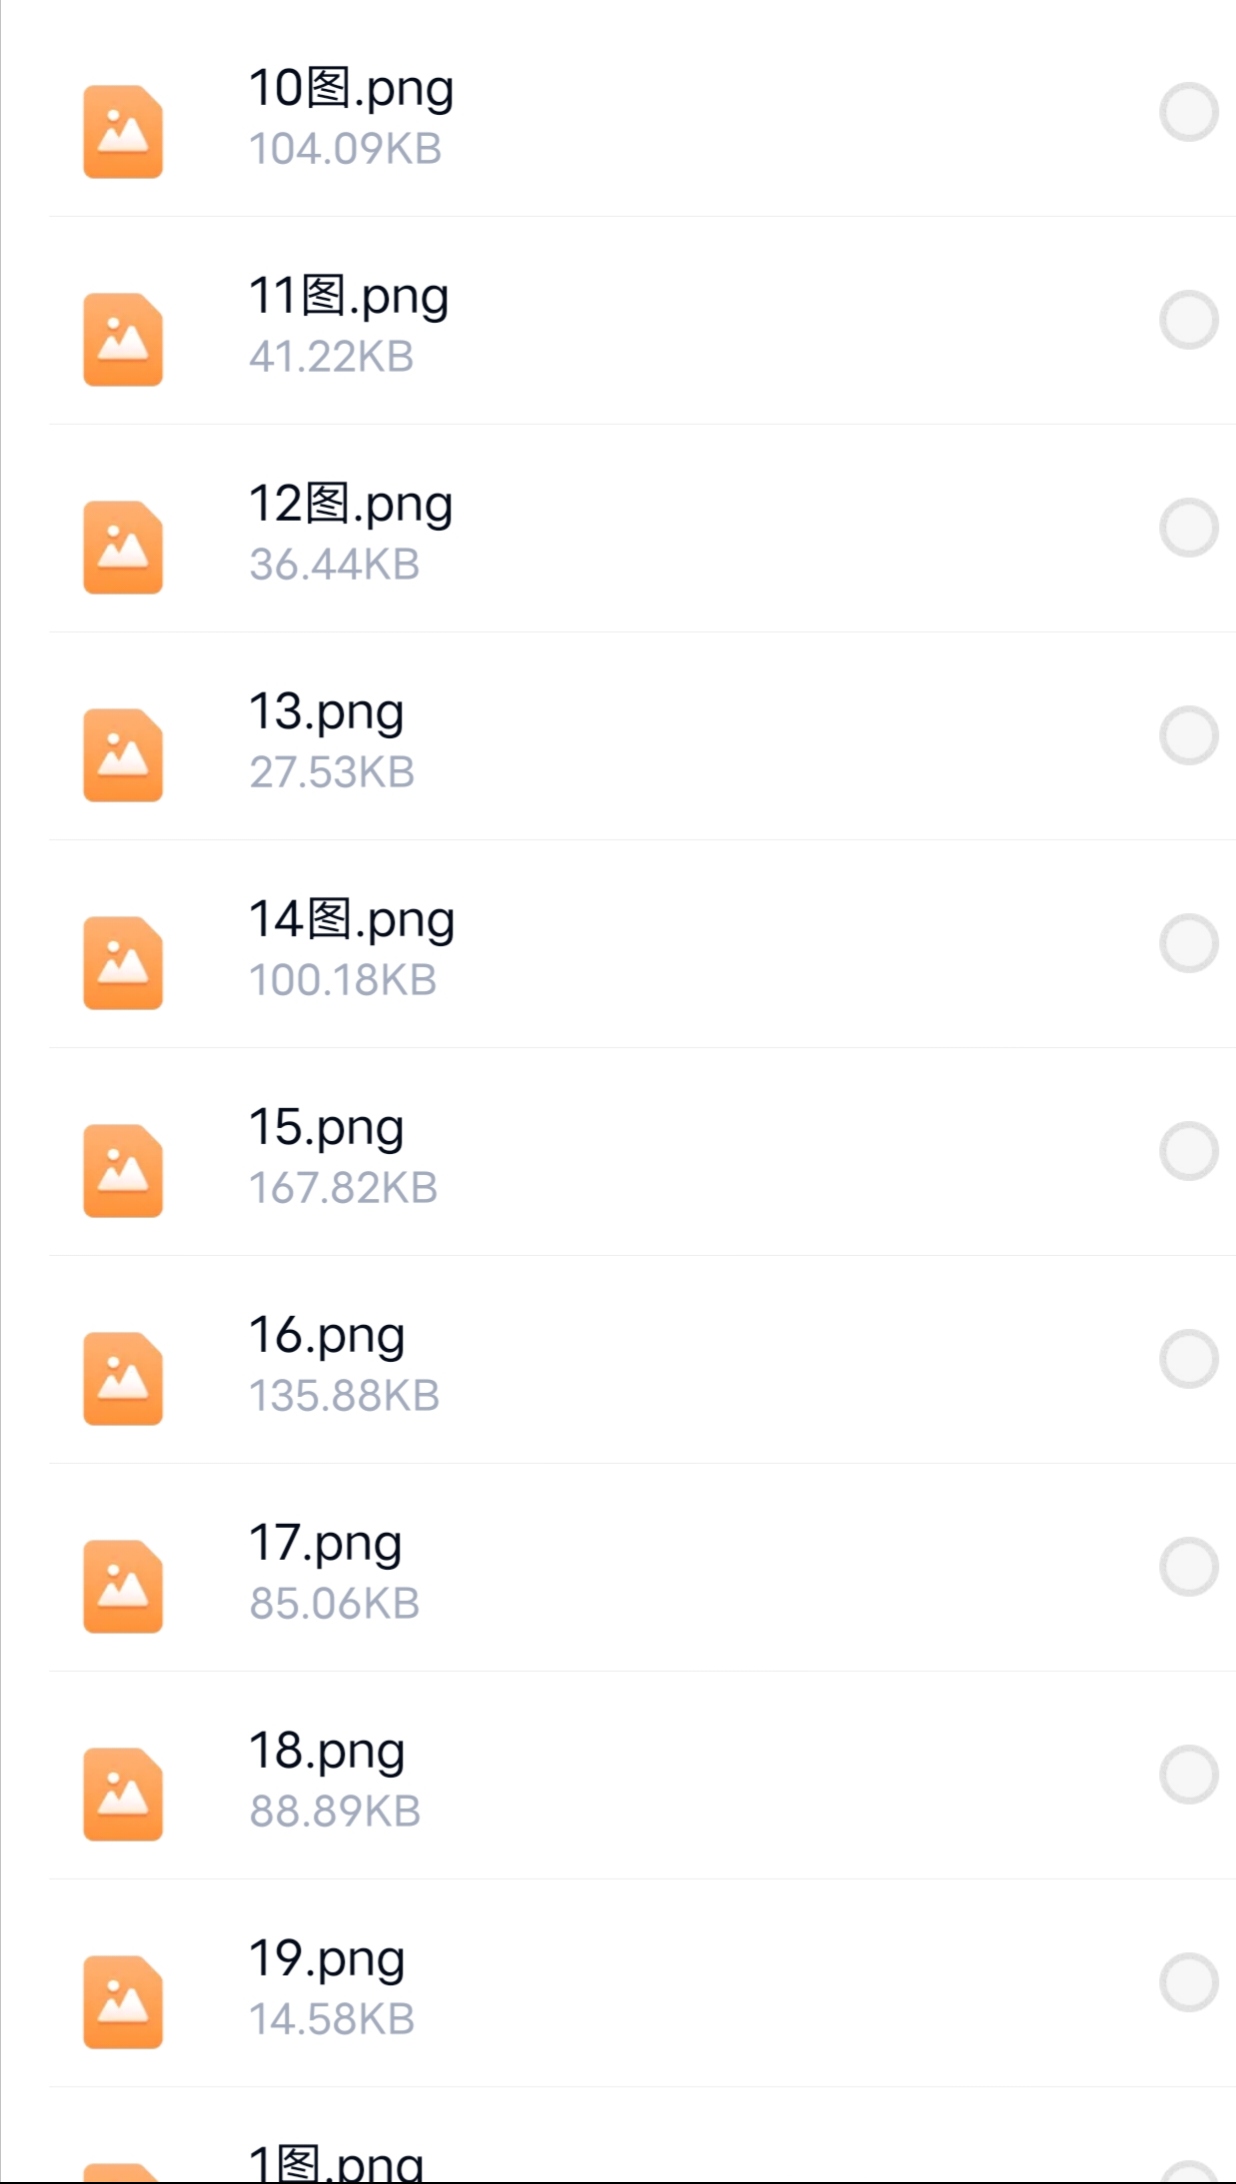
Task: Open the file named 16.png
Action: point(326,1336)
